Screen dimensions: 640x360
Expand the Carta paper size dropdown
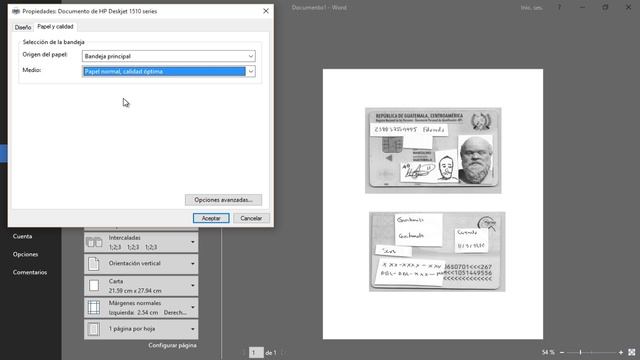(141, 286)
